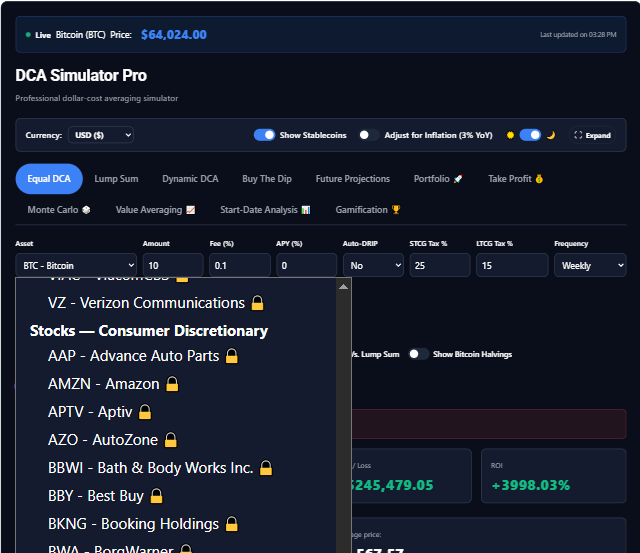Click the chart icon on Value Averaging

click(191, 210)
